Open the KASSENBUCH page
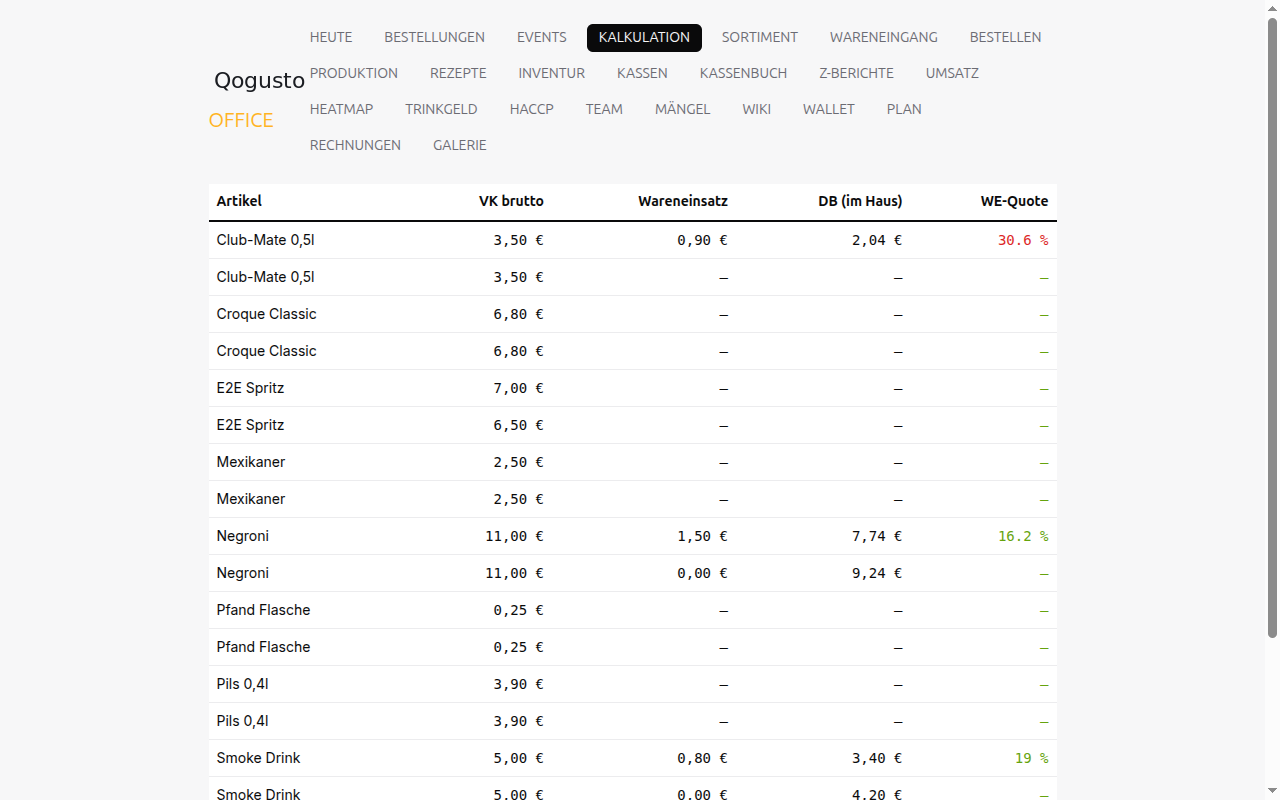Screen dimensions: 1280x800 click(743, 73)
